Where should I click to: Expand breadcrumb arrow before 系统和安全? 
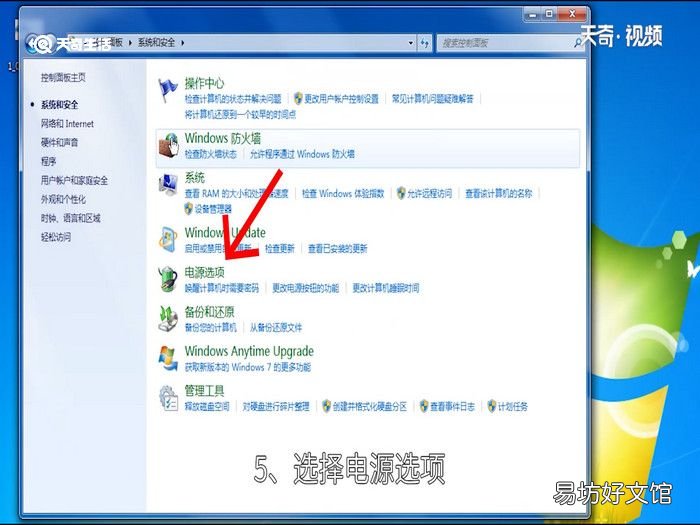pos(130,43)
